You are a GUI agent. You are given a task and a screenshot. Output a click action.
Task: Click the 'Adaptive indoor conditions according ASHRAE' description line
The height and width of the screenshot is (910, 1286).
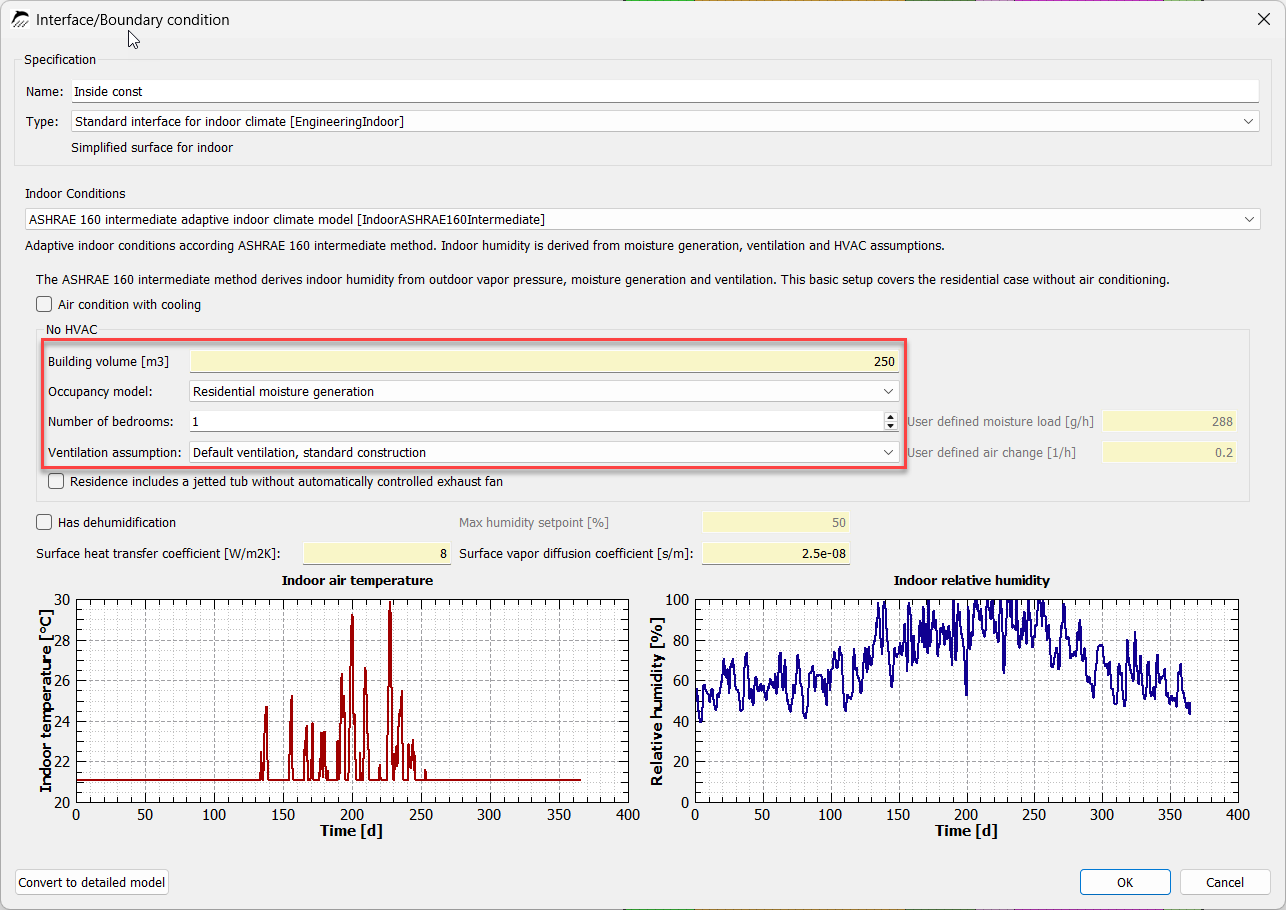[485, 245]
